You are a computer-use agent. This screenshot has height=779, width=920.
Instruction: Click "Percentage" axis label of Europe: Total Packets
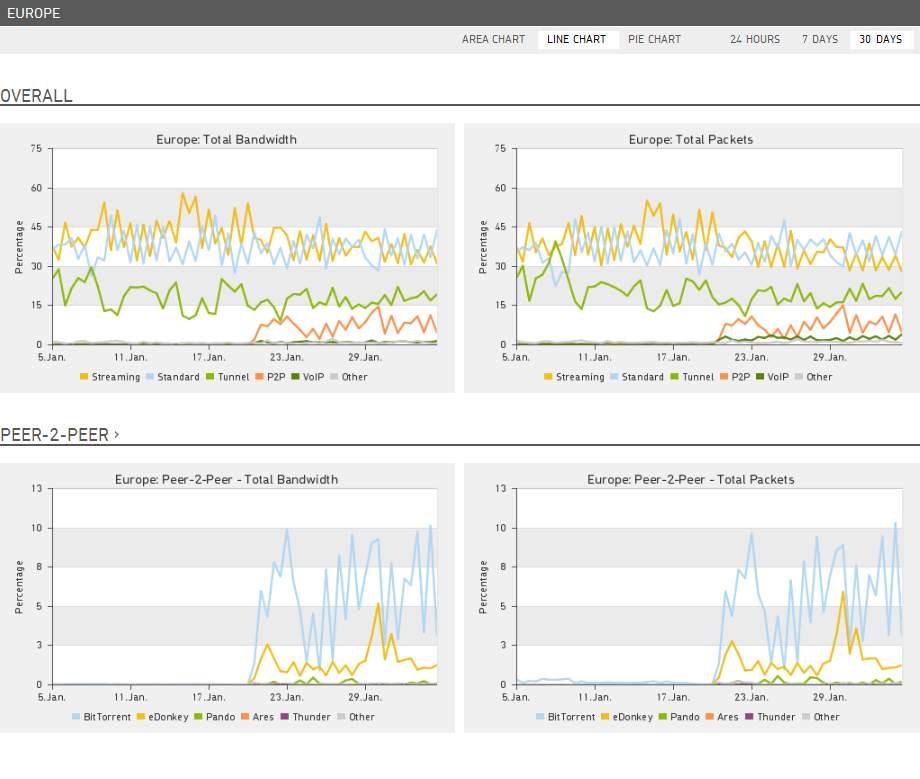point(483,247)
